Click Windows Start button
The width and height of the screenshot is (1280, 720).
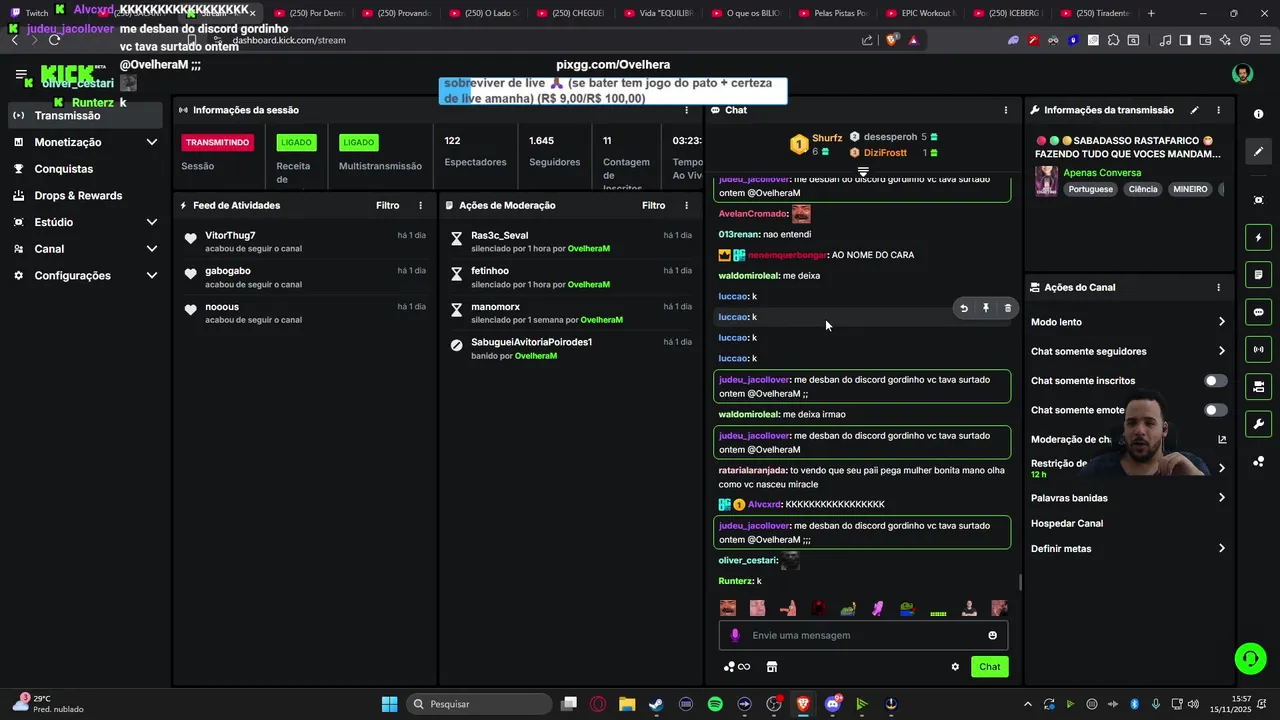(x=389, y=704)
